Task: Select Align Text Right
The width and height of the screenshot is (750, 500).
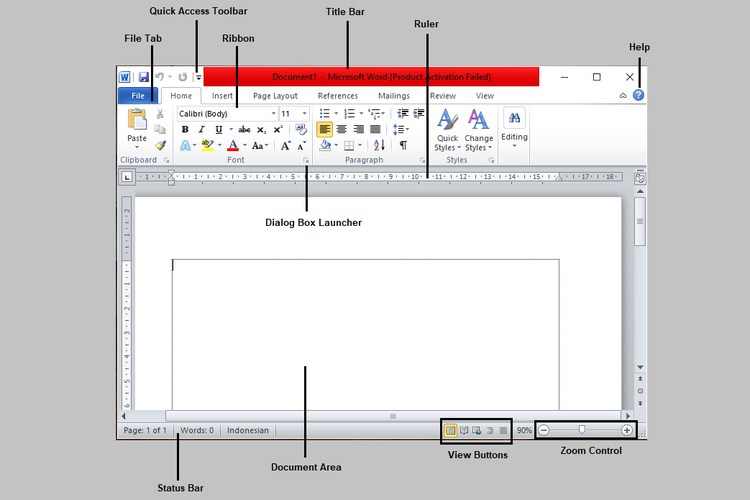Action: (358, 129)
